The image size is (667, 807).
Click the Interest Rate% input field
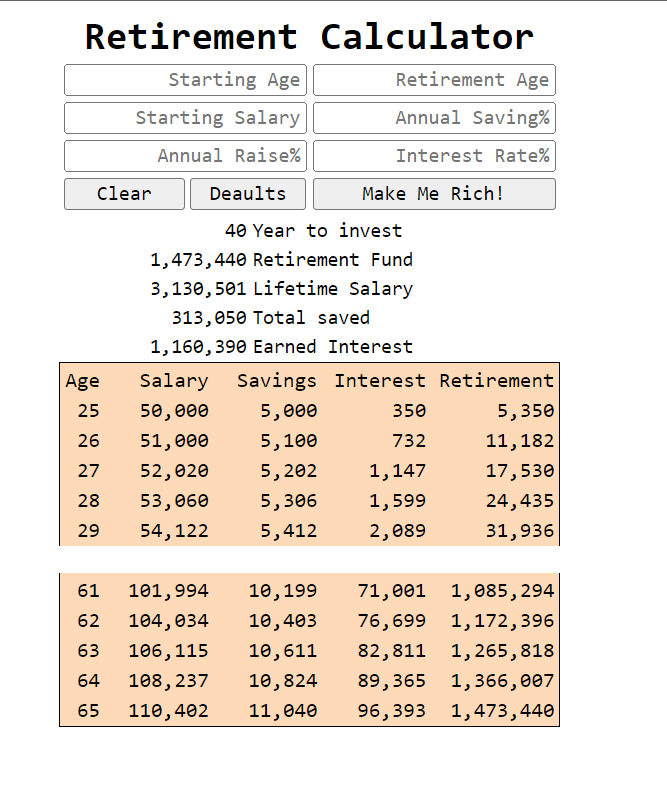coord(434,156)
